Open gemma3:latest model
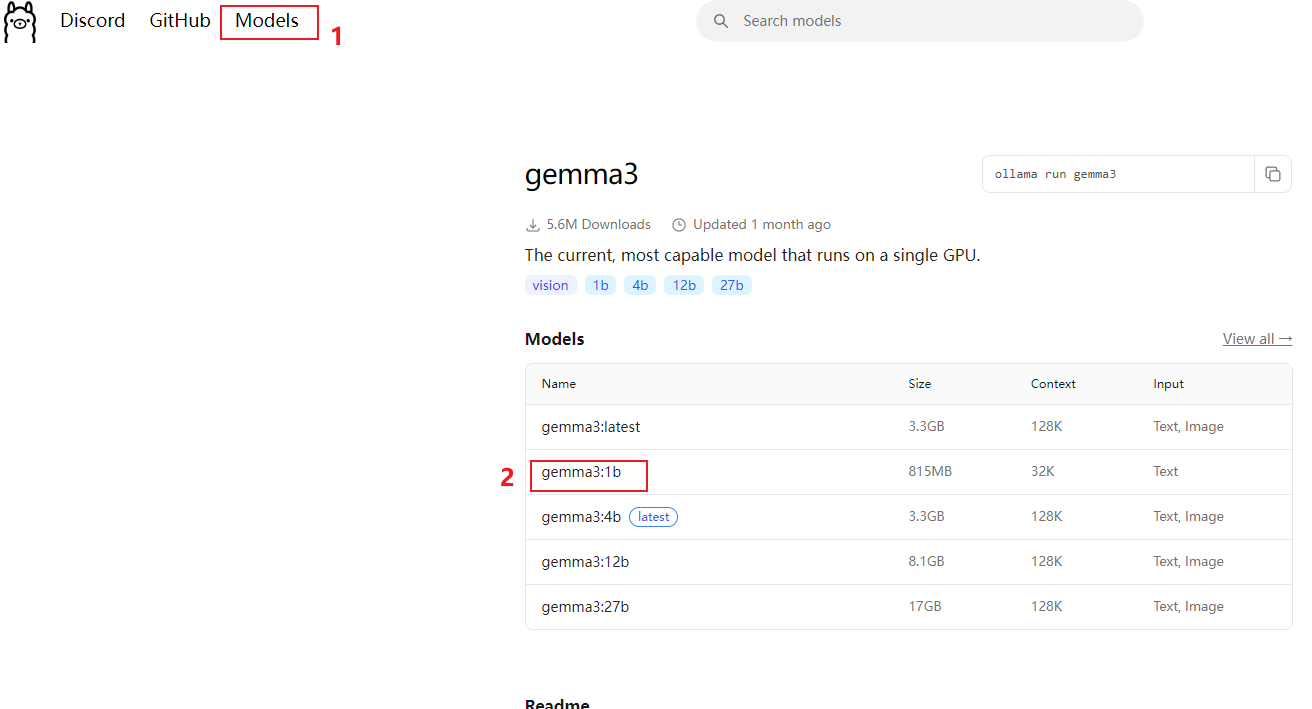1312x709 pixels. [x=591, y=427]
